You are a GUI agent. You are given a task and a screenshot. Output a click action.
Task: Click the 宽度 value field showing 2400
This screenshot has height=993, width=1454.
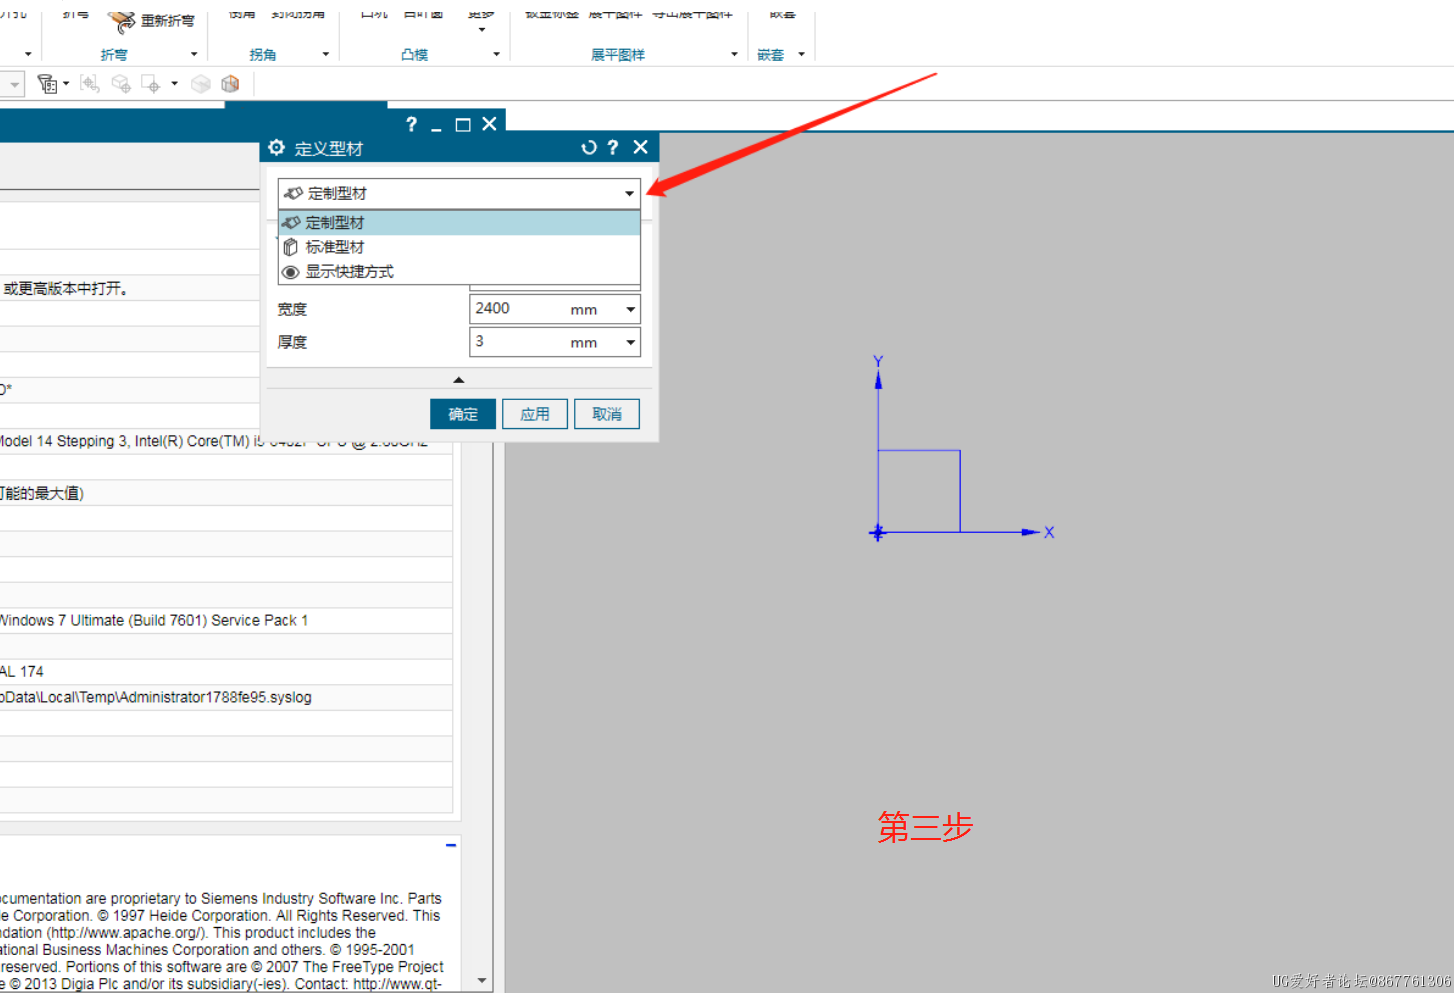click(x=516, y=309)
